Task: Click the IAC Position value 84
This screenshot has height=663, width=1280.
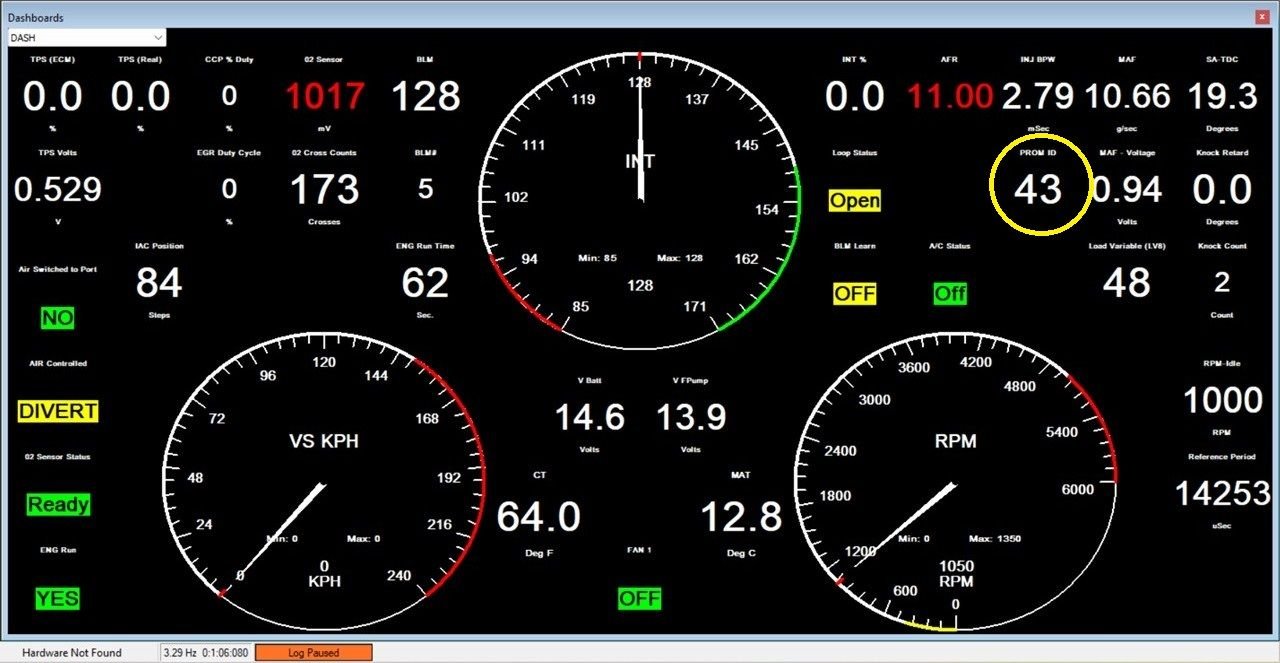Action: point(159,283)
